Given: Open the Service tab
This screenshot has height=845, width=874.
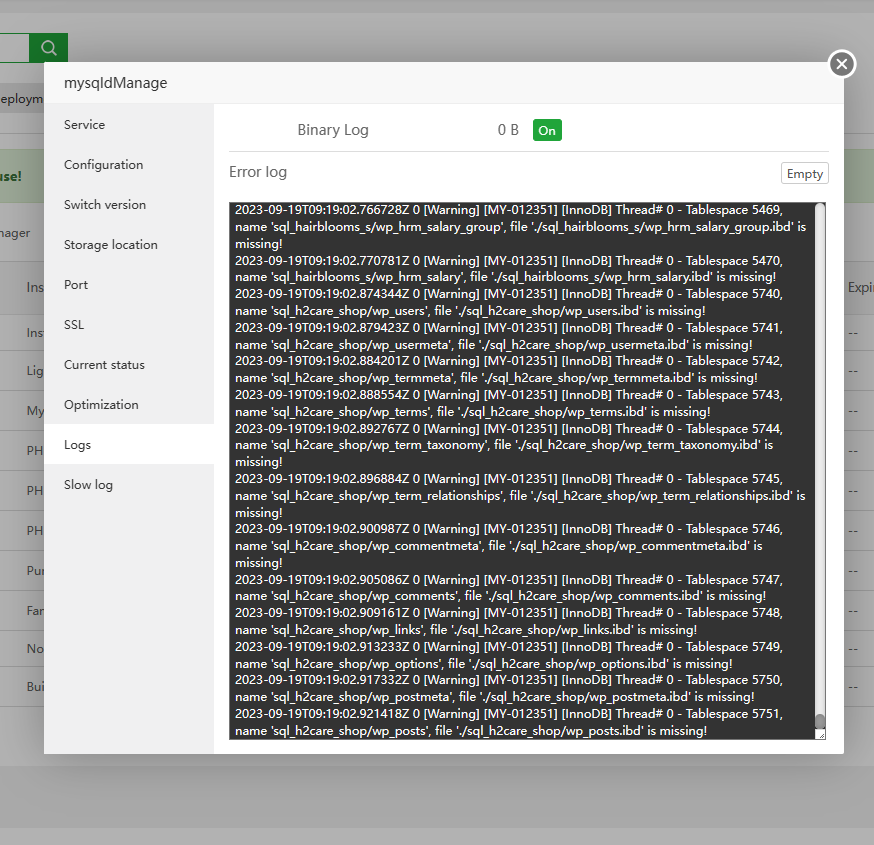Looking at the screenshot, I should click(x=85, y=125).
